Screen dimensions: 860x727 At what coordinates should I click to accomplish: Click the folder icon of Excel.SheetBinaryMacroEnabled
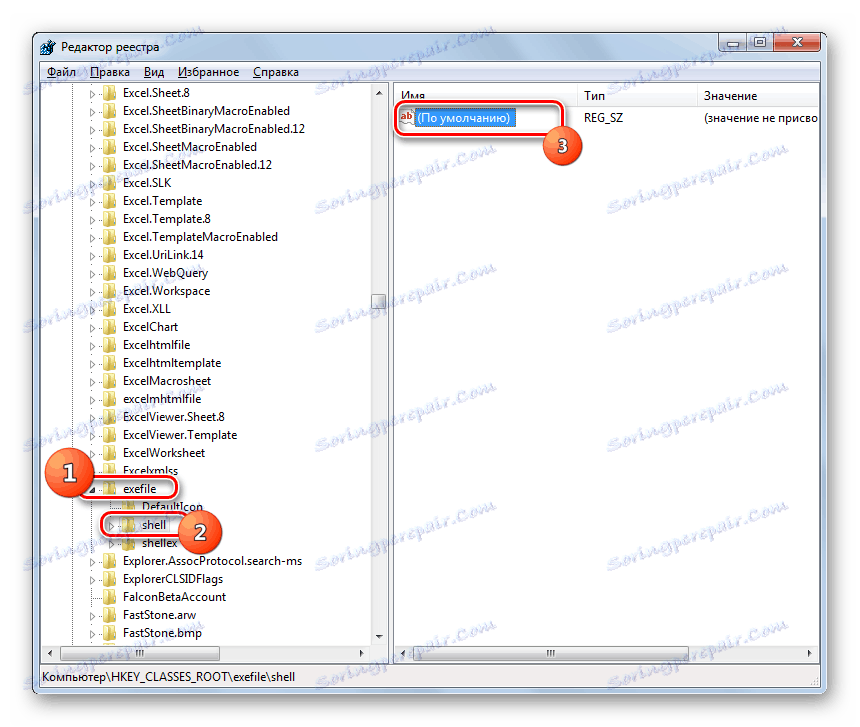tap(110, 111)
